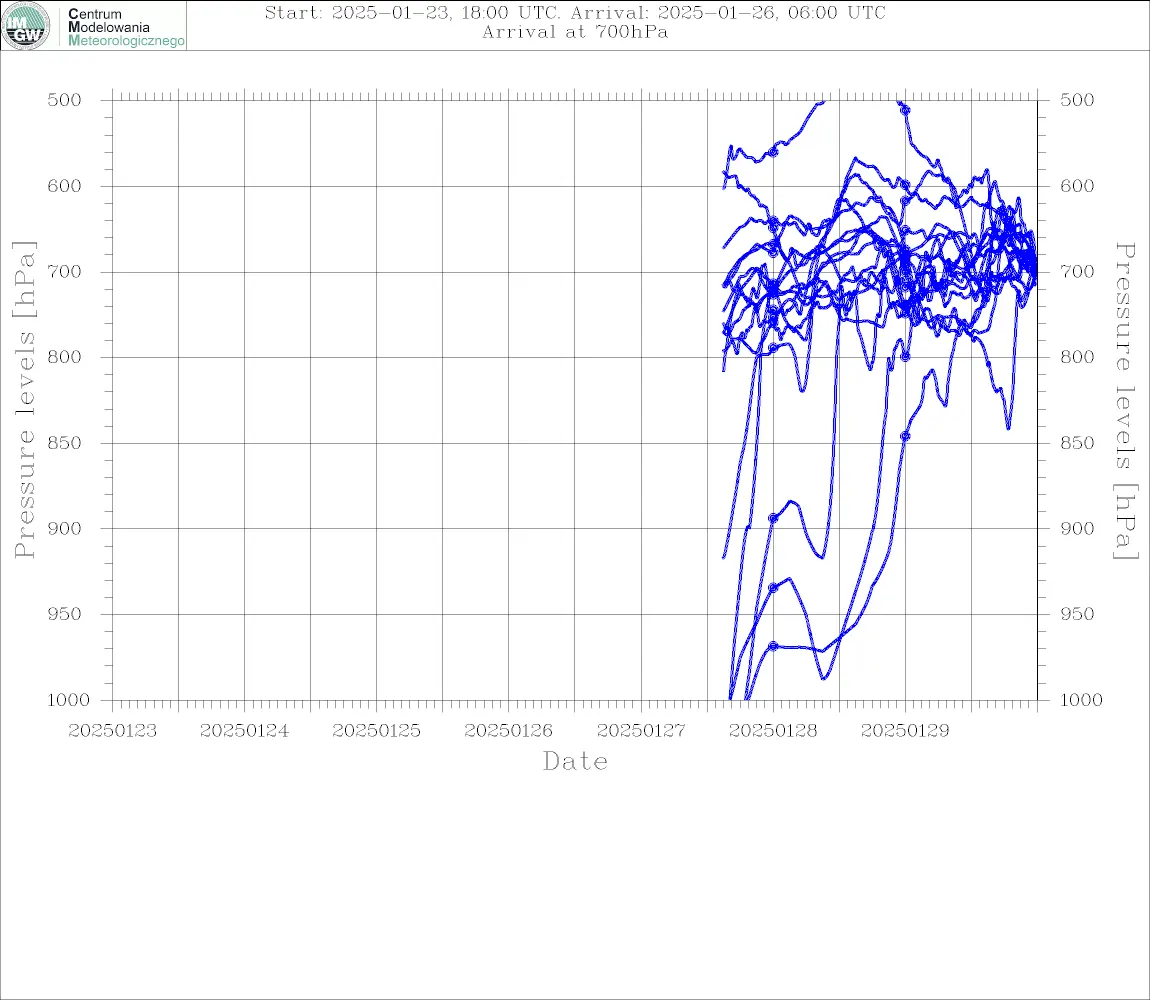The width and height of the screenshot is (1150, 1000).
Task: Click the left axis 600 label
Action: 64,186
